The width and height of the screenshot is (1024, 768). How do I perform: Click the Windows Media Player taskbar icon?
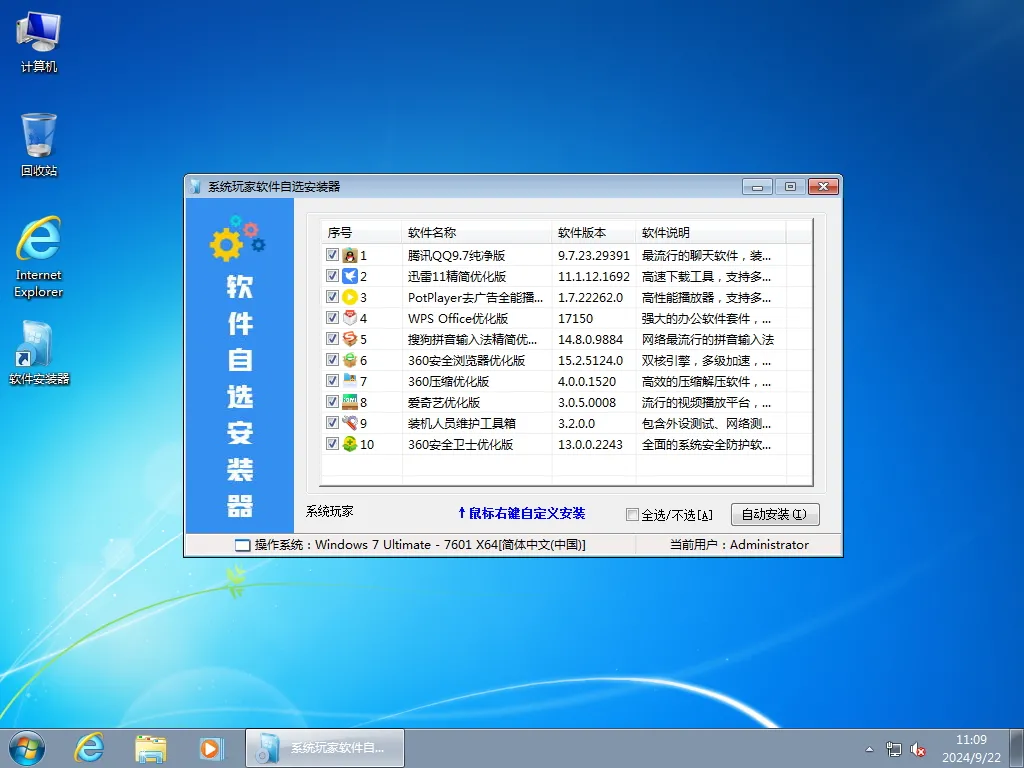[x=211, y=748]
